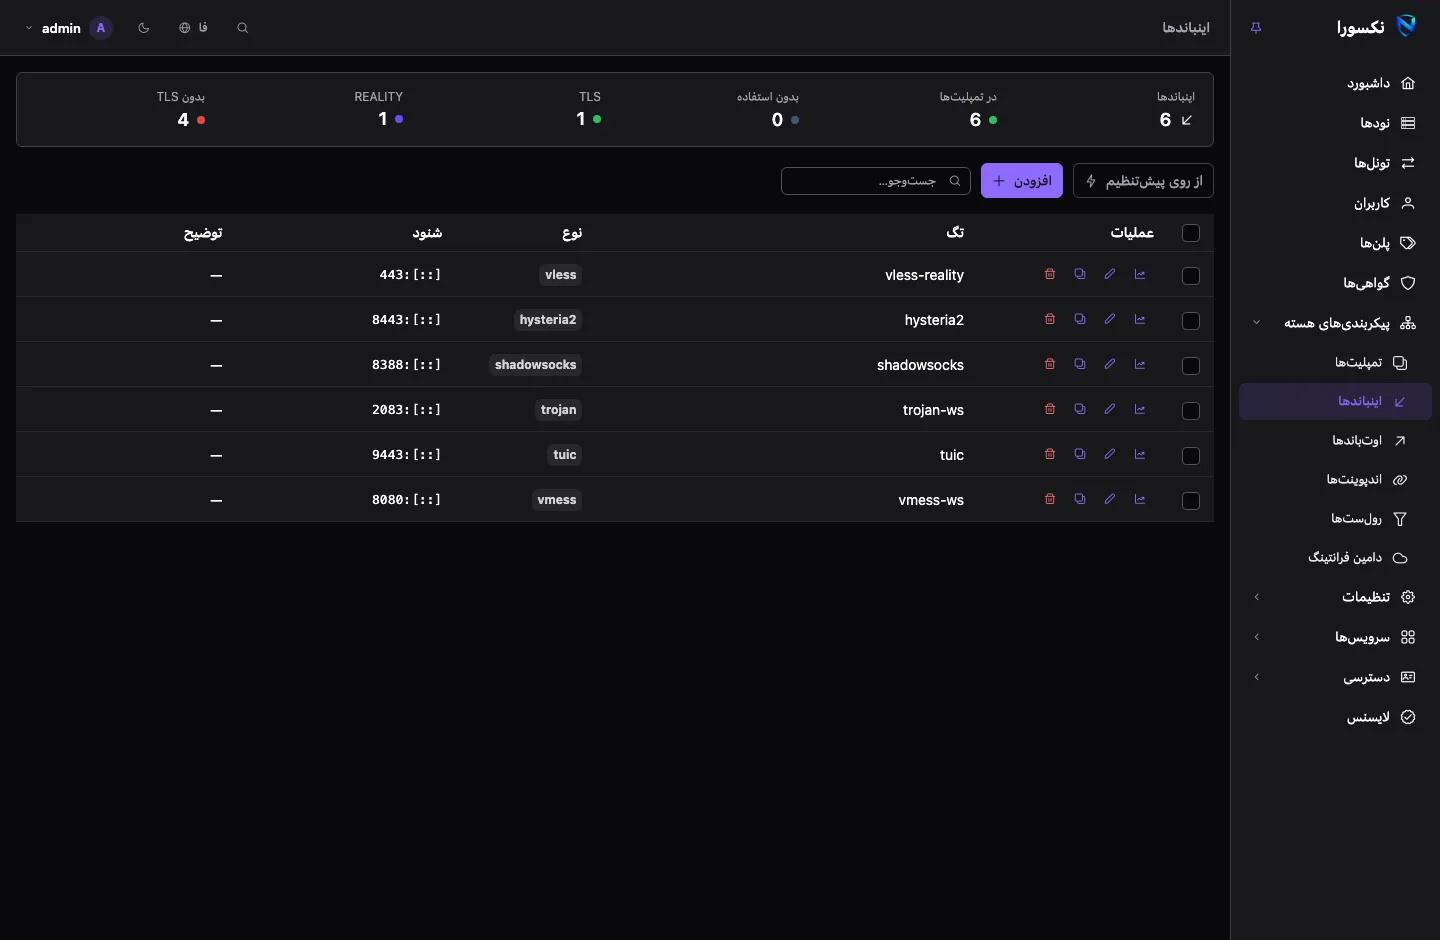Open the admin user dropdown
Viewport: 1440px width, 940px height.
tap(68, 28)
